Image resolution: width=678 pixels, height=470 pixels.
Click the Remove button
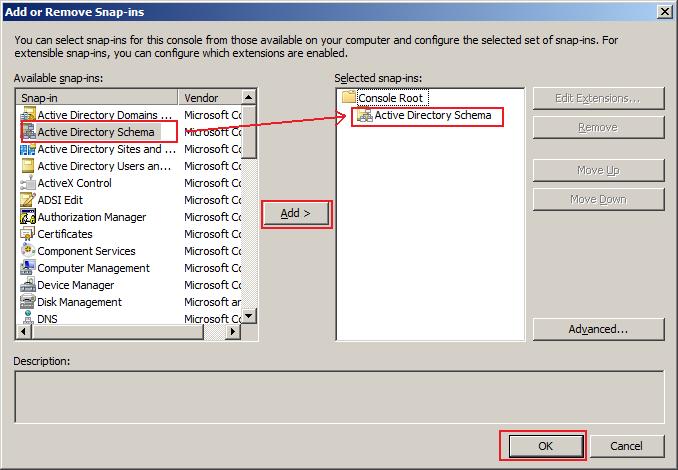point(598,128)
